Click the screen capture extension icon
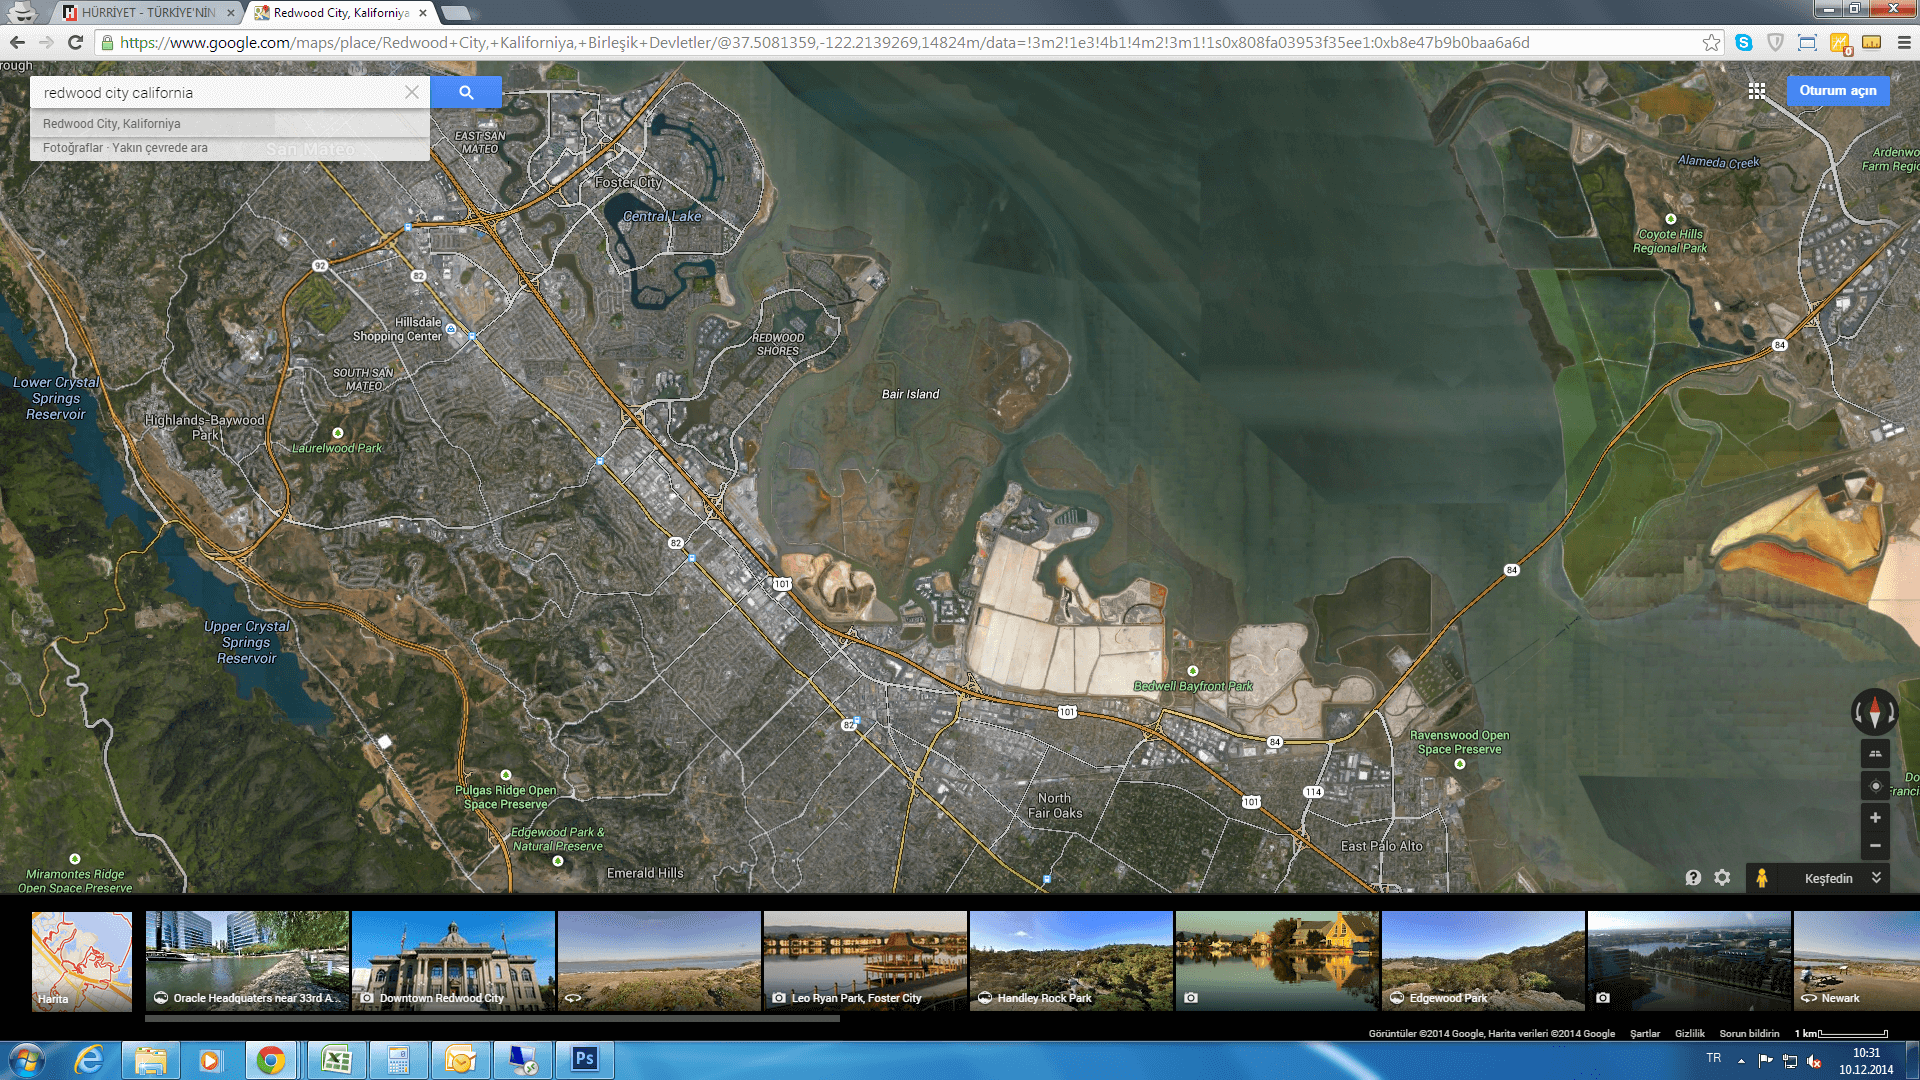 [x=1807, y=42]
